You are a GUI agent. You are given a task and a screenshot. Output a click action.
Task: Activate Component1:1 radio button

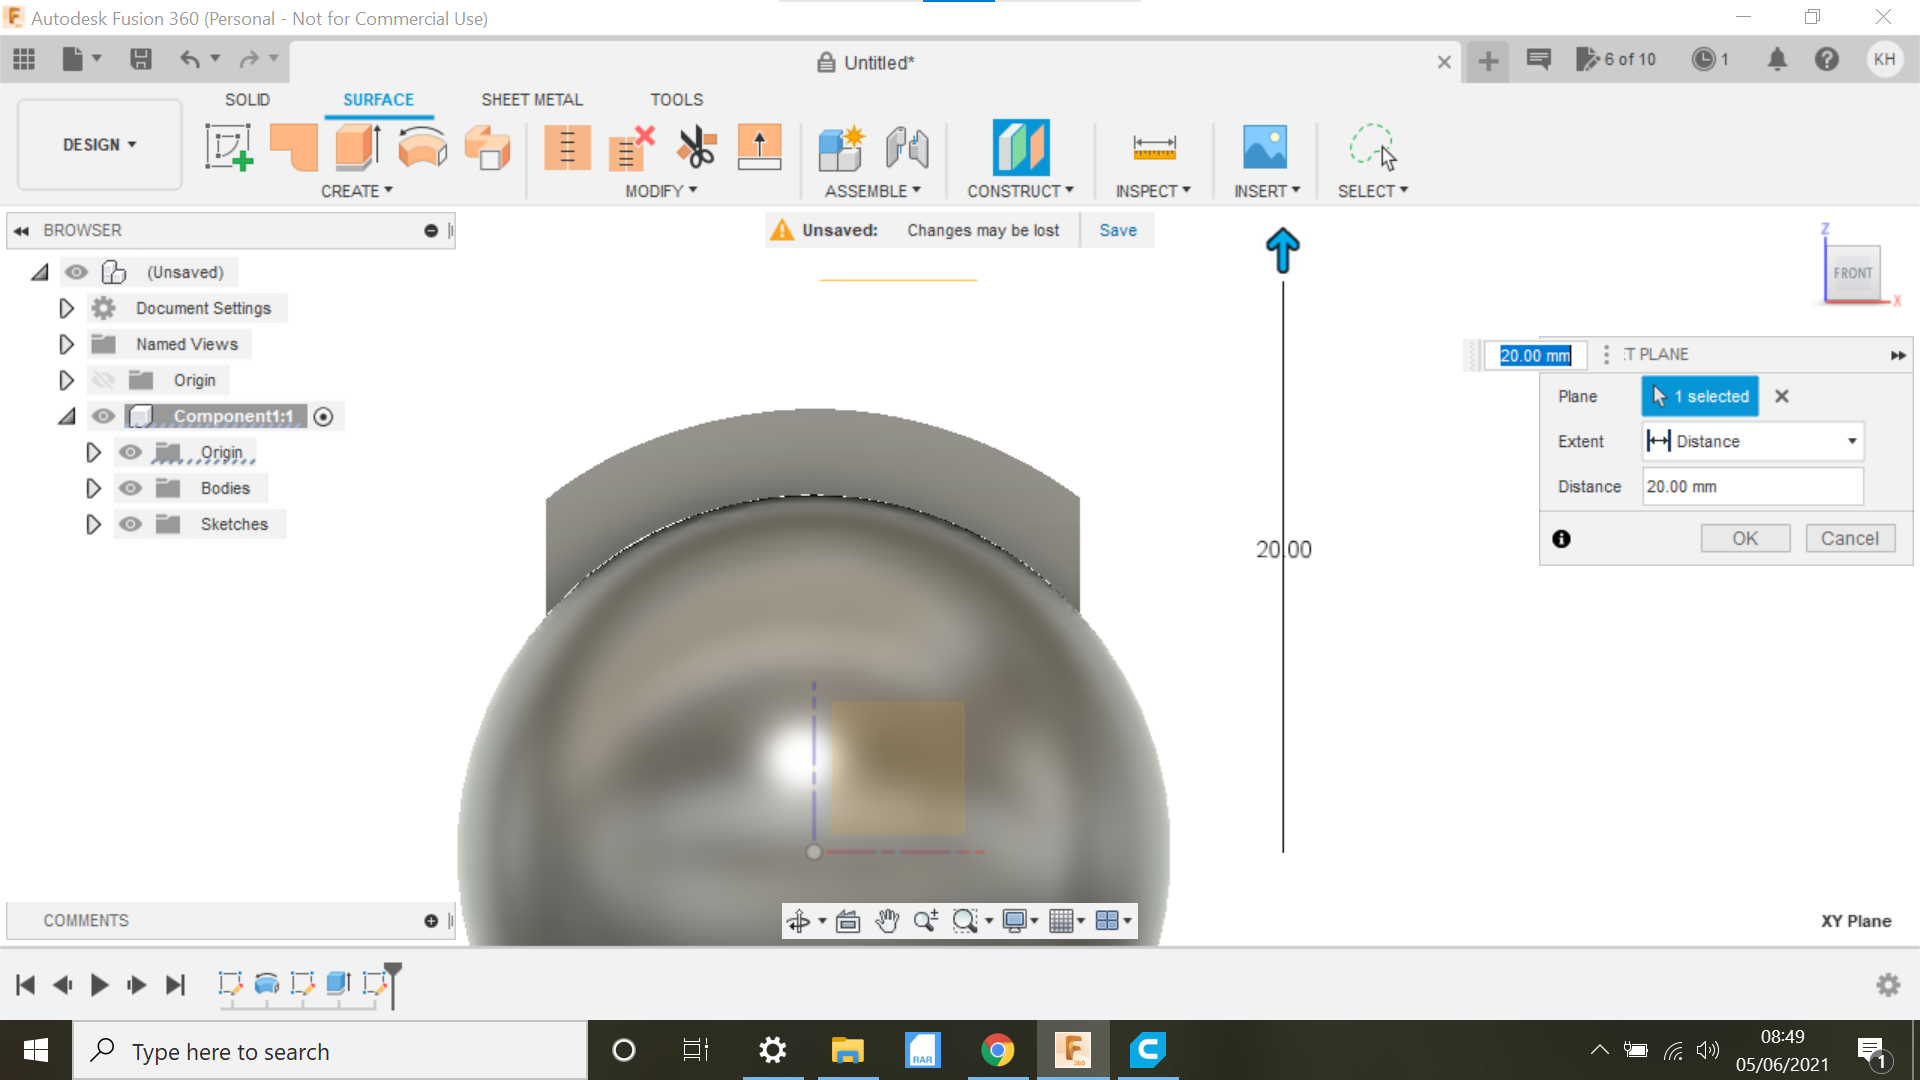[323, 417]
